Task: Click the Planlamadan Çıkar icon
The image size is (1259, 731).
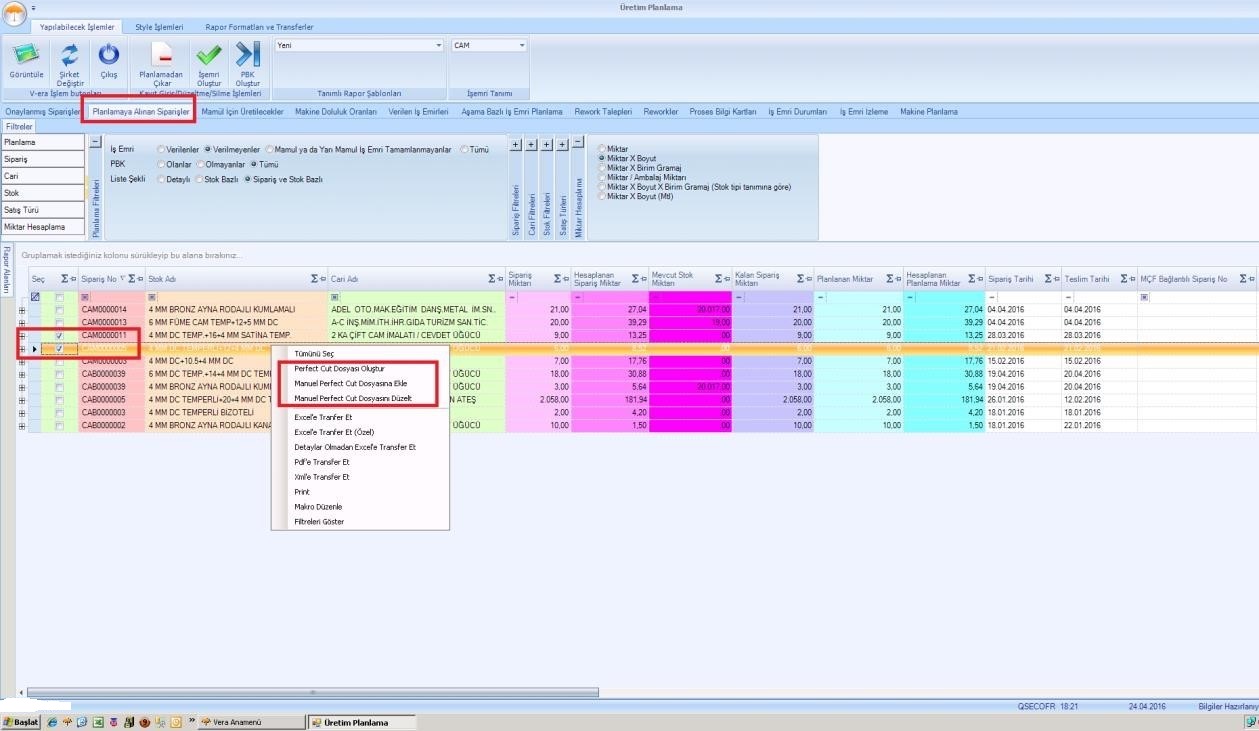Action: point(160,56)
